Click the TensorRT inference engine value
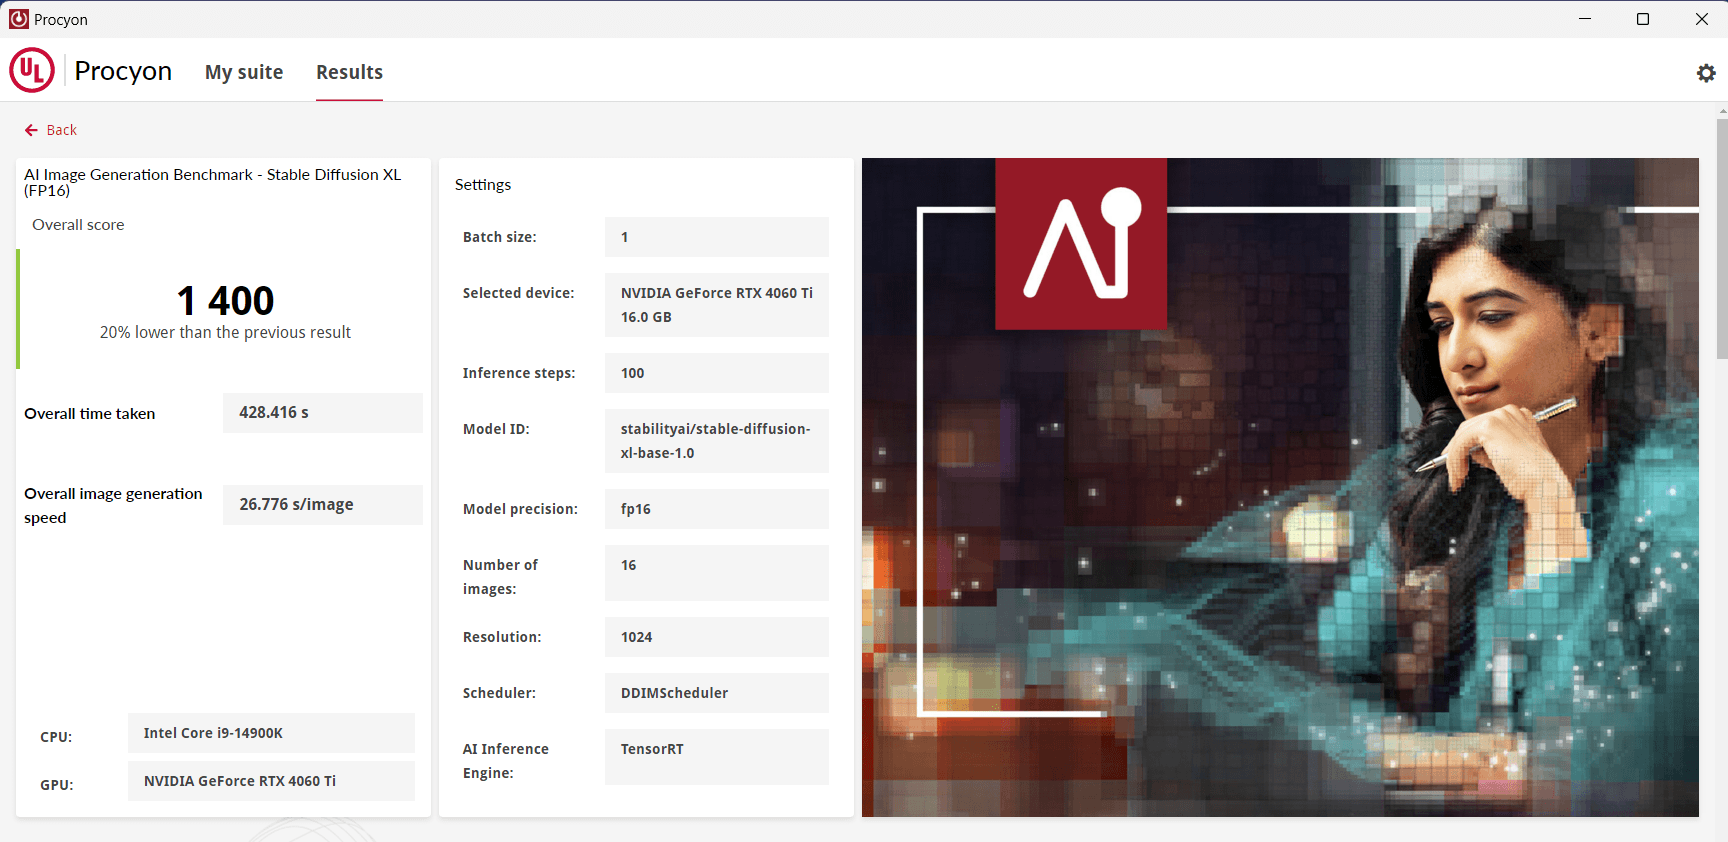Viewport: 1728px width, 842px height. tap(717, 757)
